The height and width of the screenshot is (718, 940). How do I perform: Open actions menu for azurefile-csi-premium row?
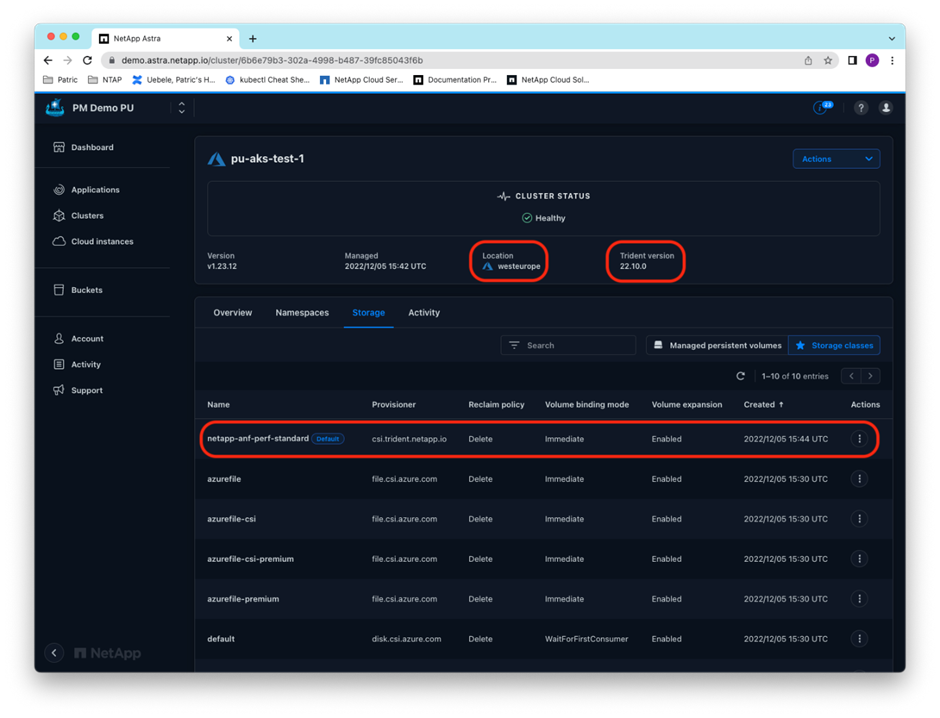click(859, 559)
